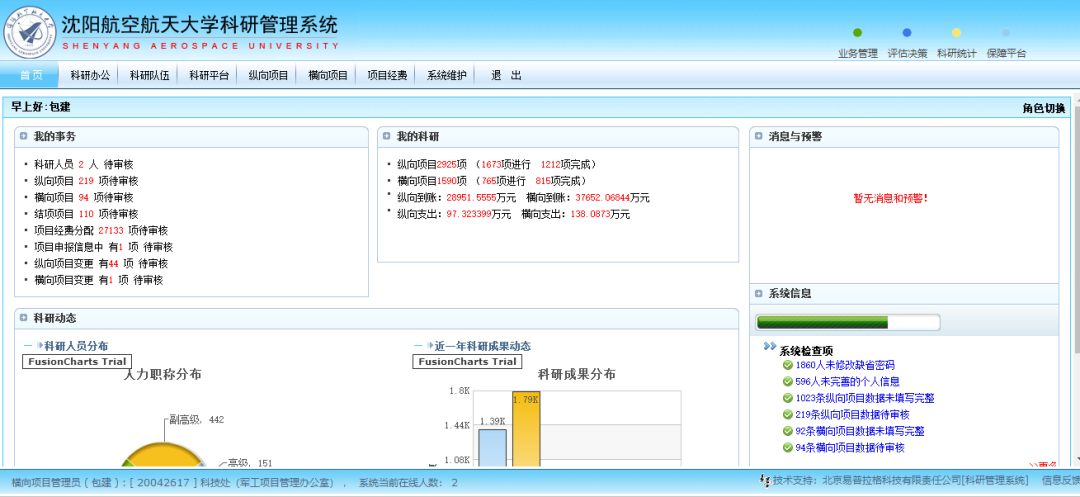Click 科研人员分布 heading text
The width and height of the screenshot is (1080, 497).
(76, 346)
